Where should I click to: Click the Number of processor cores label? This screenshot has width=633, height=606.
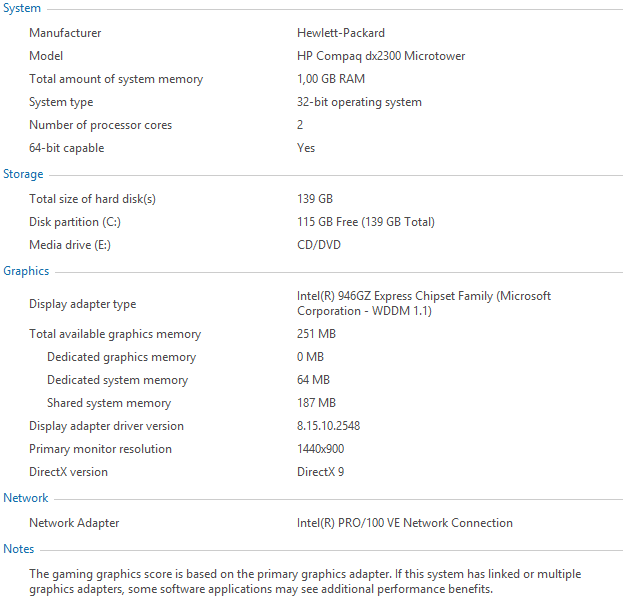click(101, 125)
